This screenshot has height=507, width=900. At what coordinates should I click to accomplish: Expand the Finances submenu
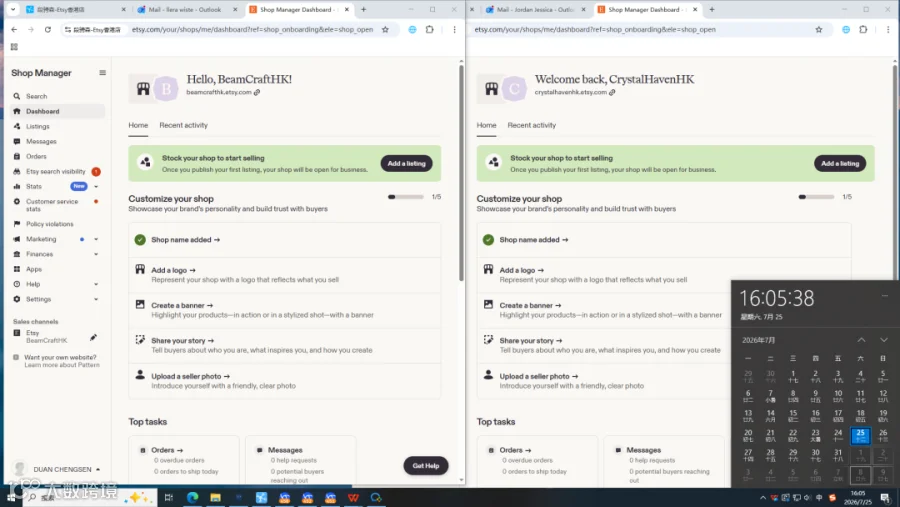click(96, 254)
